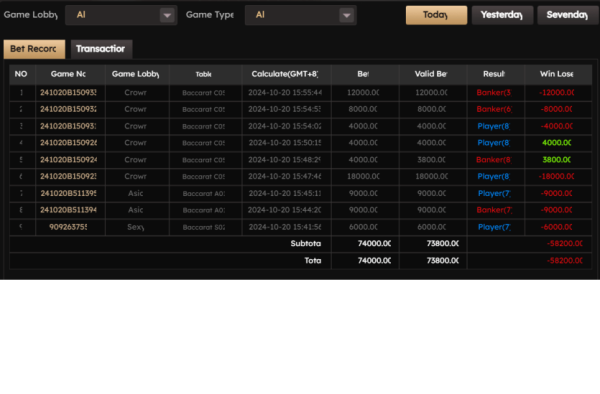Switch to the Bet Record tab
600x394 pixels.
point(34,49)
